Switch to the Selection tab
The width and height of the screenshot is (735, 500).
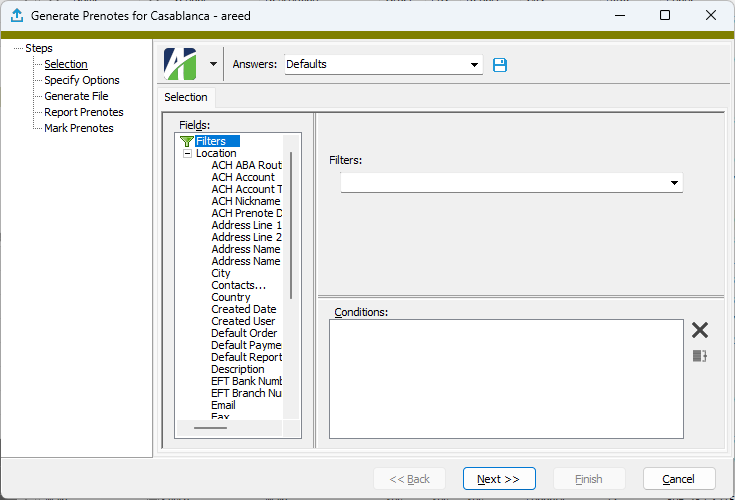point(186,97)
